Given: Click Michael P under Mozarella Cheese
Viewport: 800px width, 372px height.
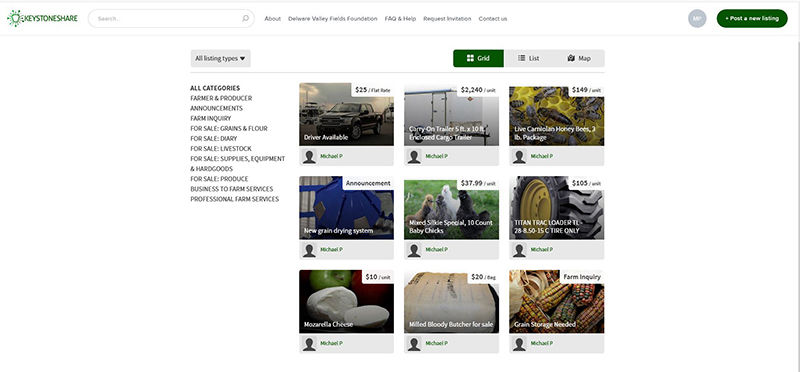Looking at the screenshot, I should tap(331, 343).
